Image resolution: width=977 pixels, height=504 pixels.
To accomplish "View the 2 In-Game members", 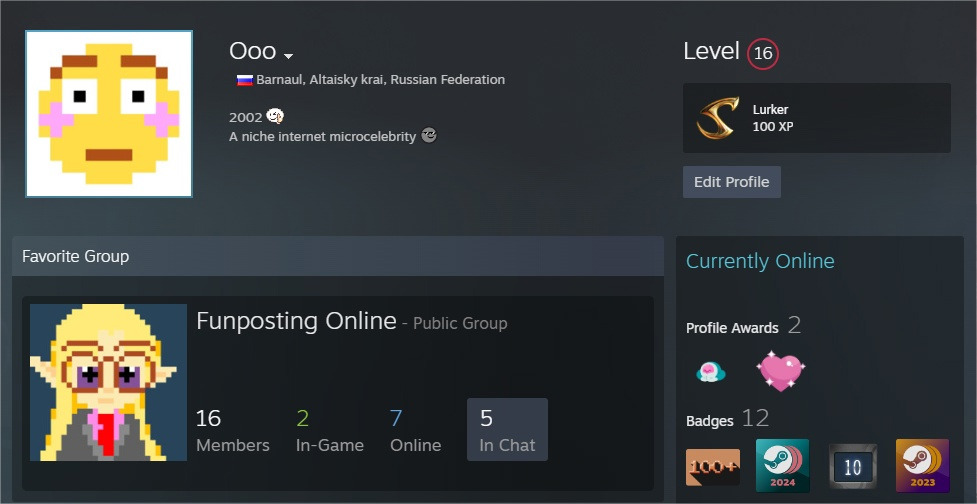I will pyautogui.click(x=330, y=430).
